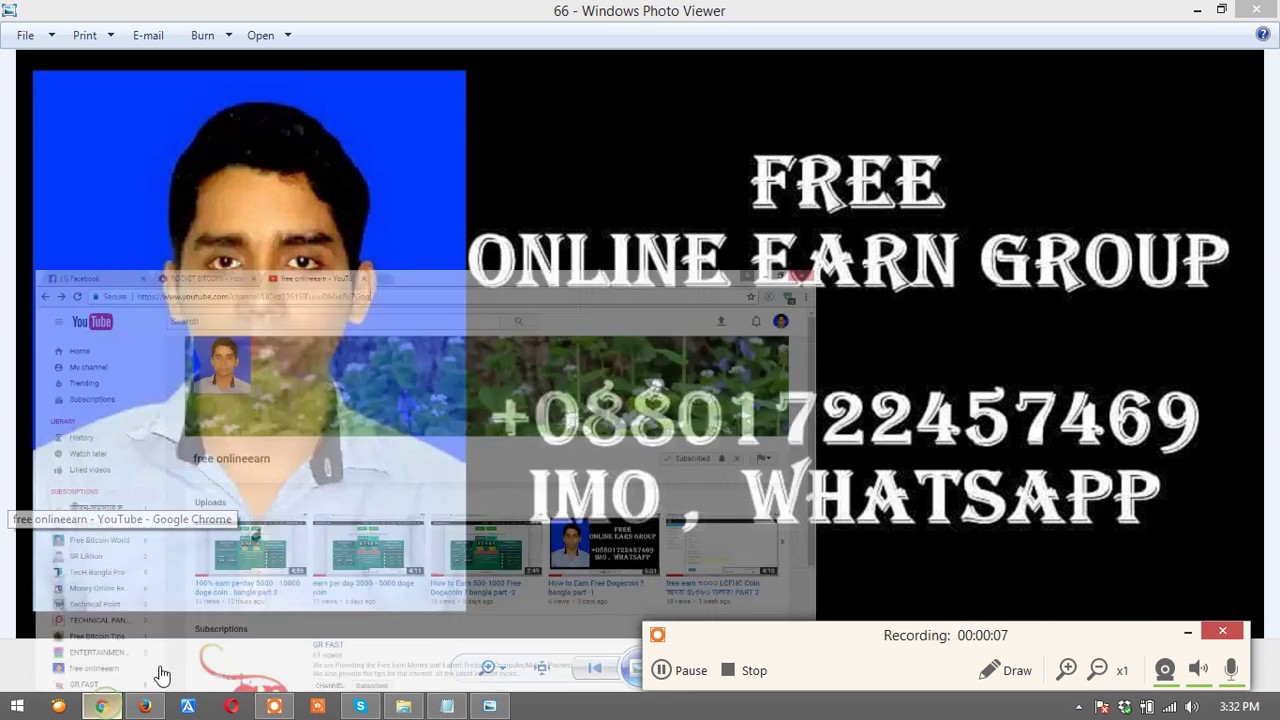Pause the screen recording
The height and width of the screenshot is (720, 1280).
(680, 670)
